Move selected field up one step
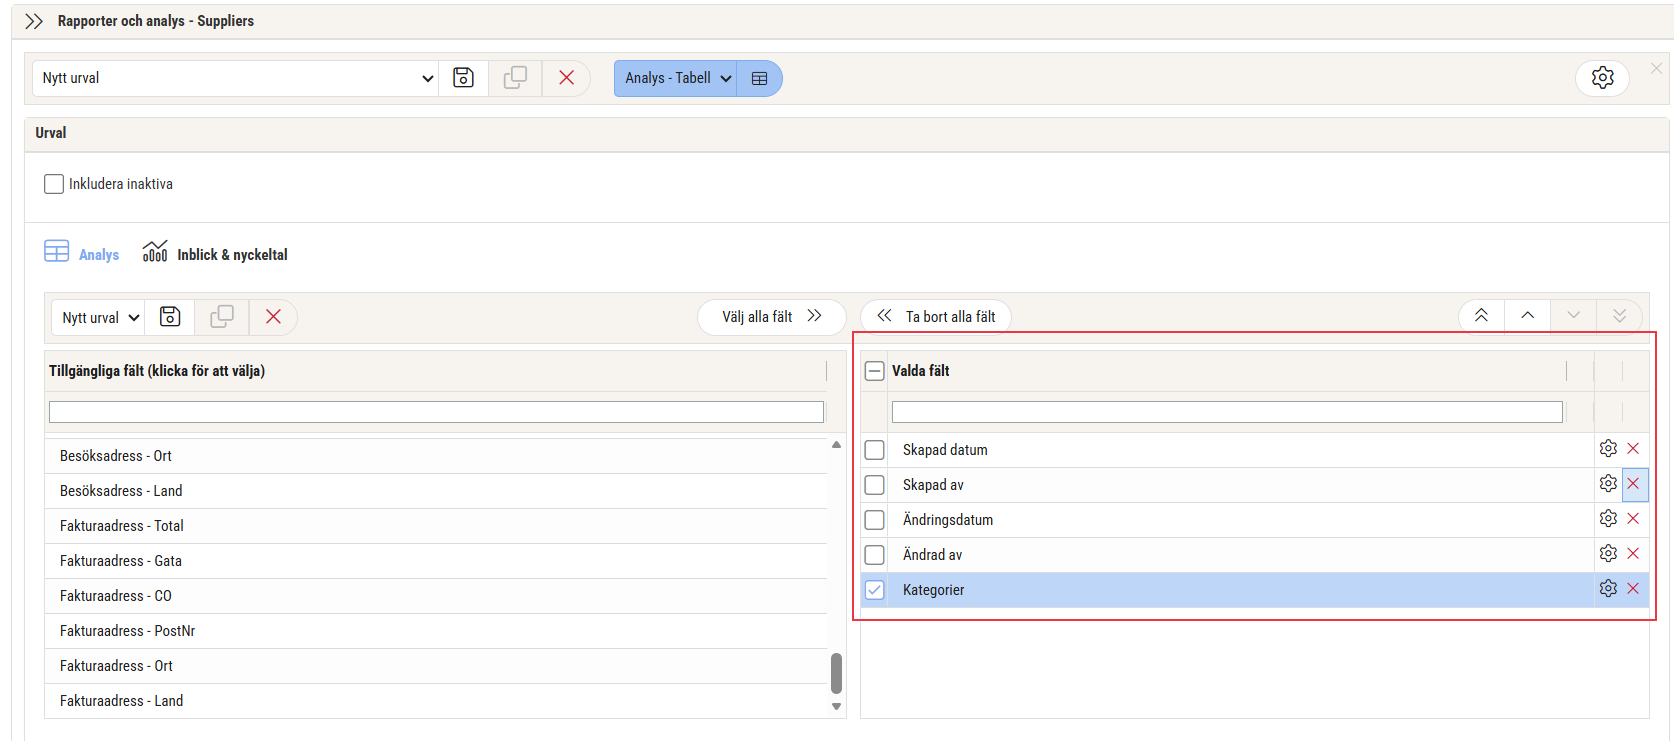Viewport: 1674px width, 741px height. coord(1527,316)
